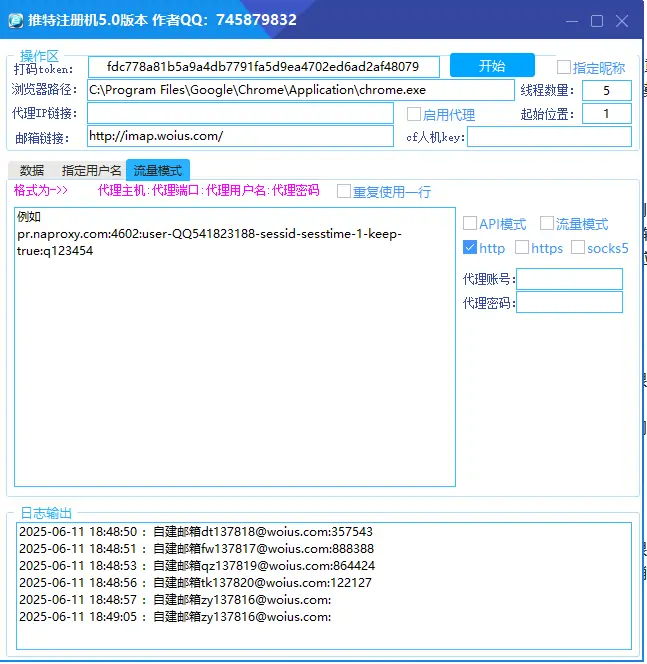The width and height of the screenshot is (647, 664).
Task: Open the 指定用户名 tab
Action: (91, 170)
